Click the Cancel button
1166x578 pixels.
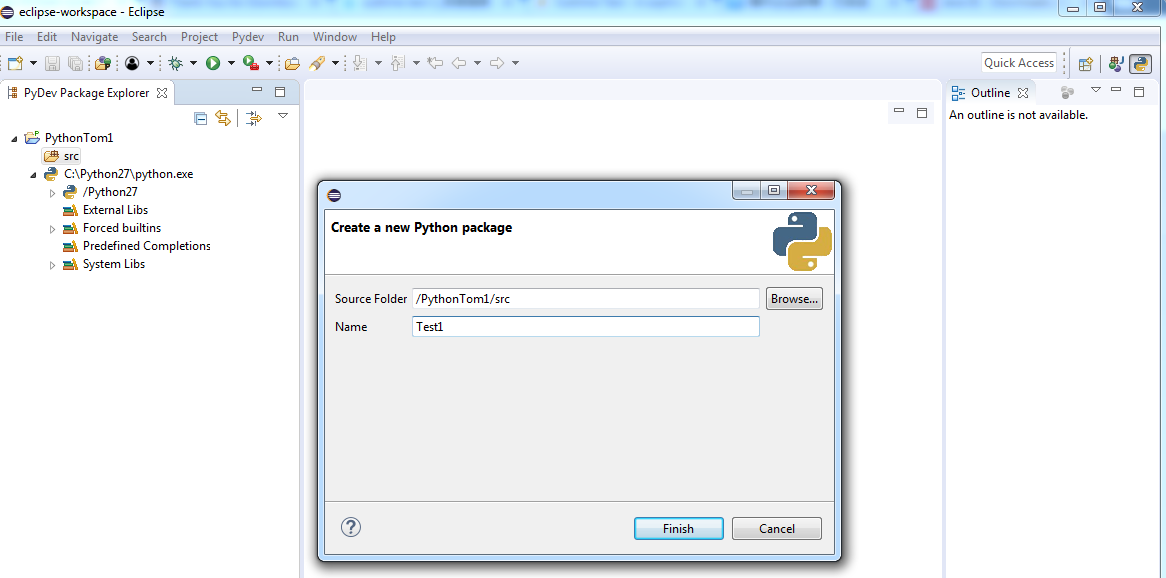pos(777,529)
